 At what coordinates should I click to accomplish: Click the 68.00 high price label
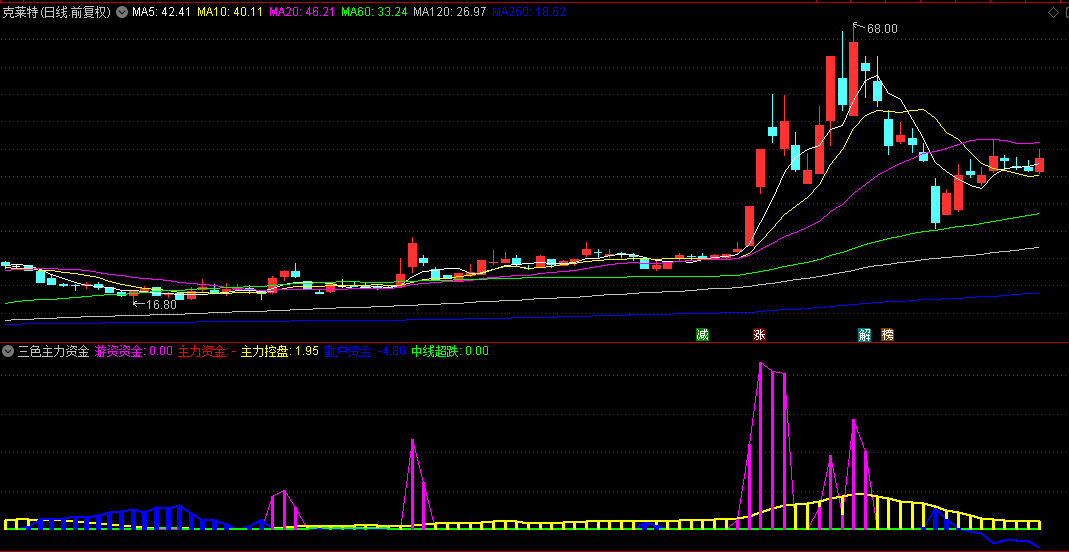(x=882, y=29)
